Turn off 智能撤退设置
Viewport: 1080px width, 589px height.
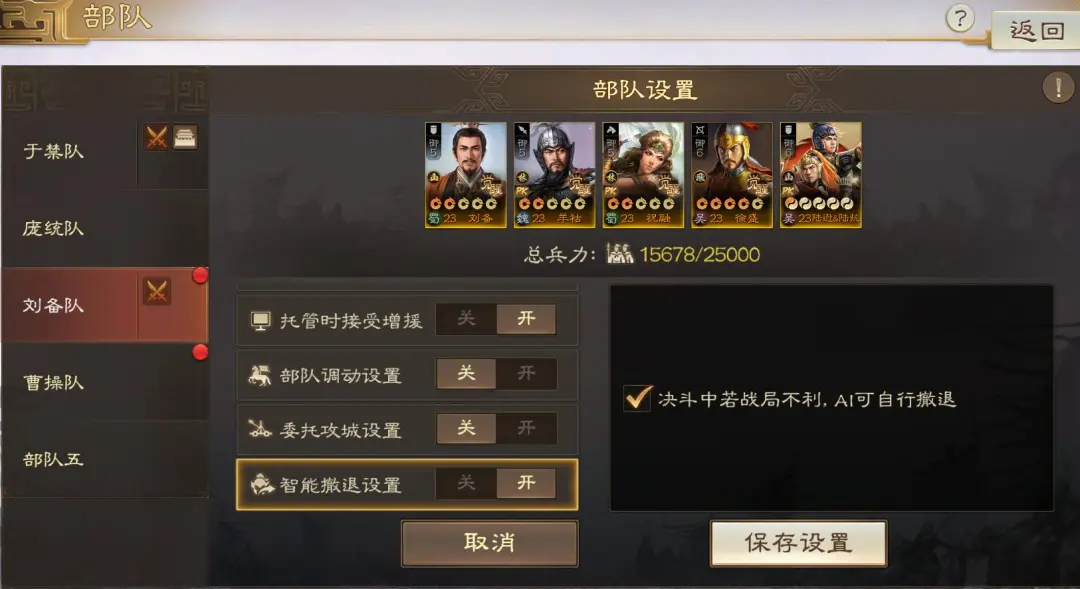coord(466,484)
